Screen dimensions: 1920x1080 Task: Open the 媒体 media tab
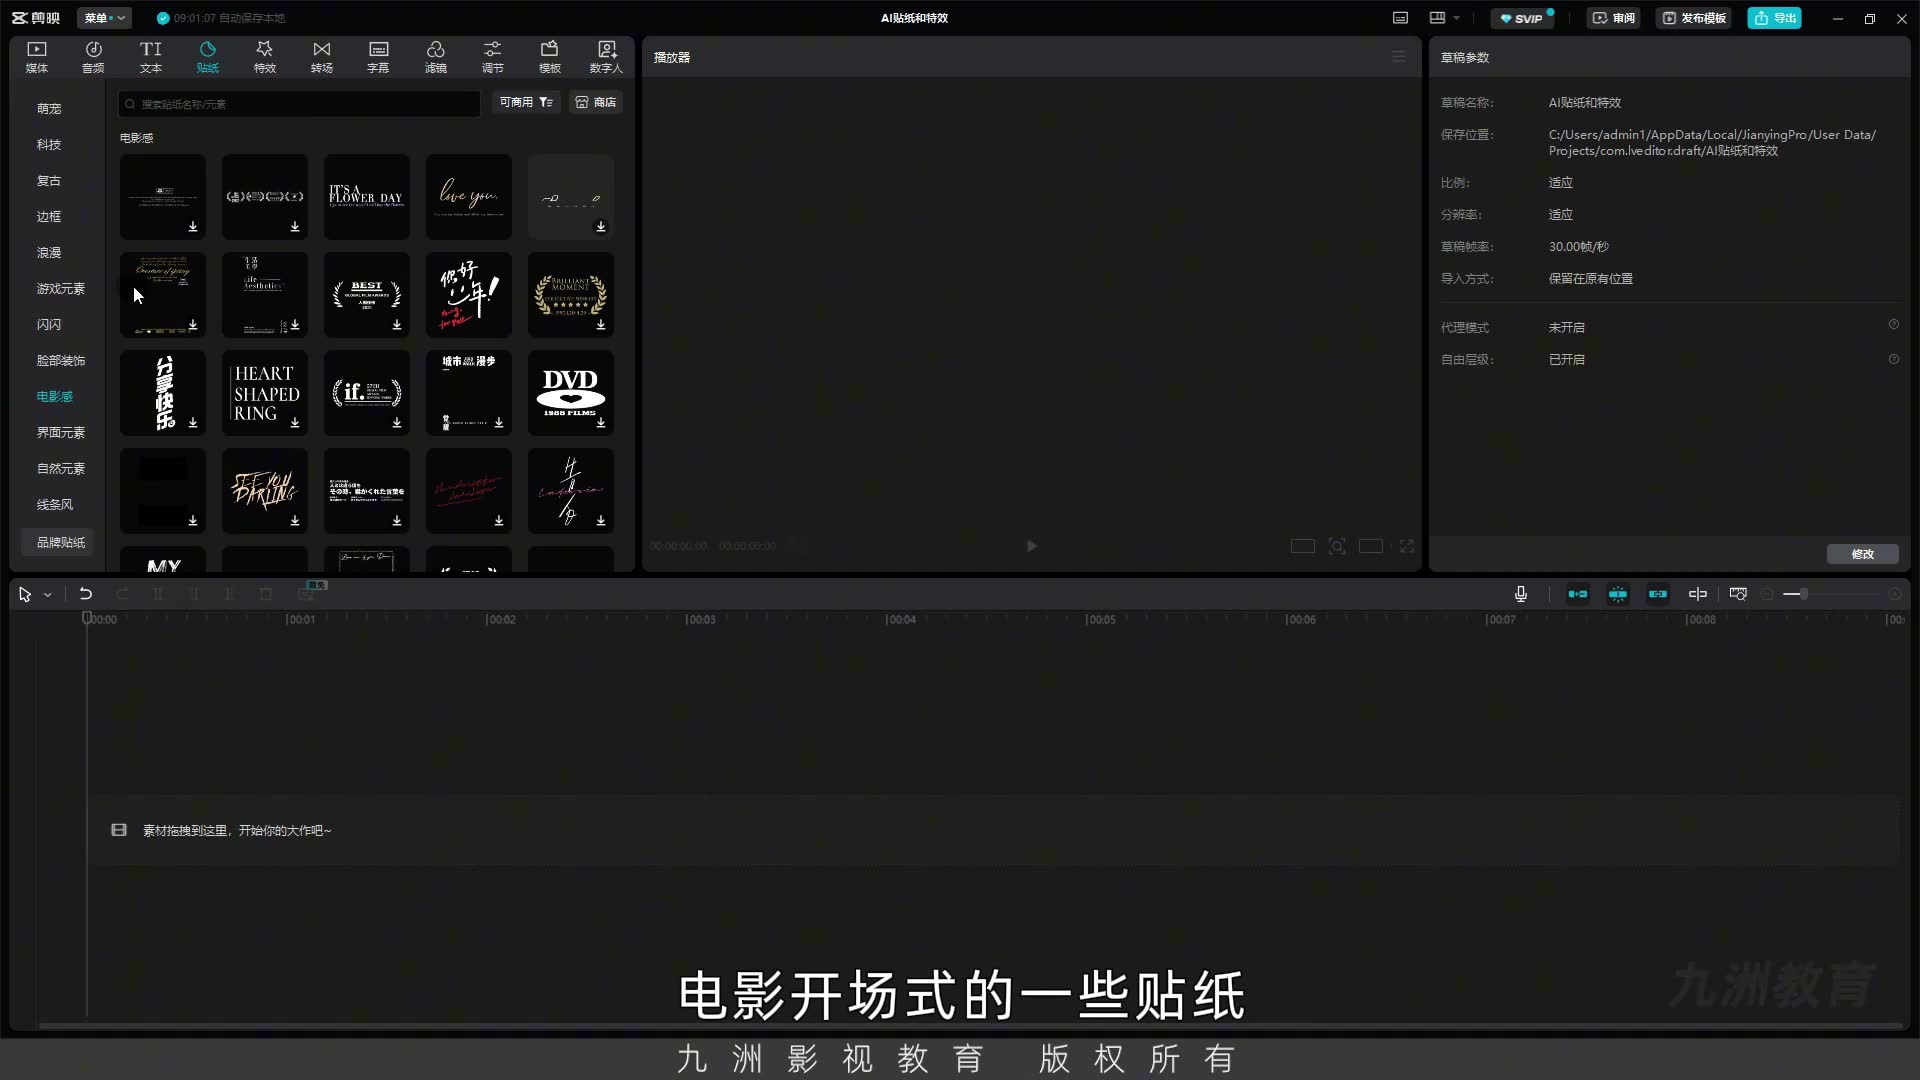point(37,57)
